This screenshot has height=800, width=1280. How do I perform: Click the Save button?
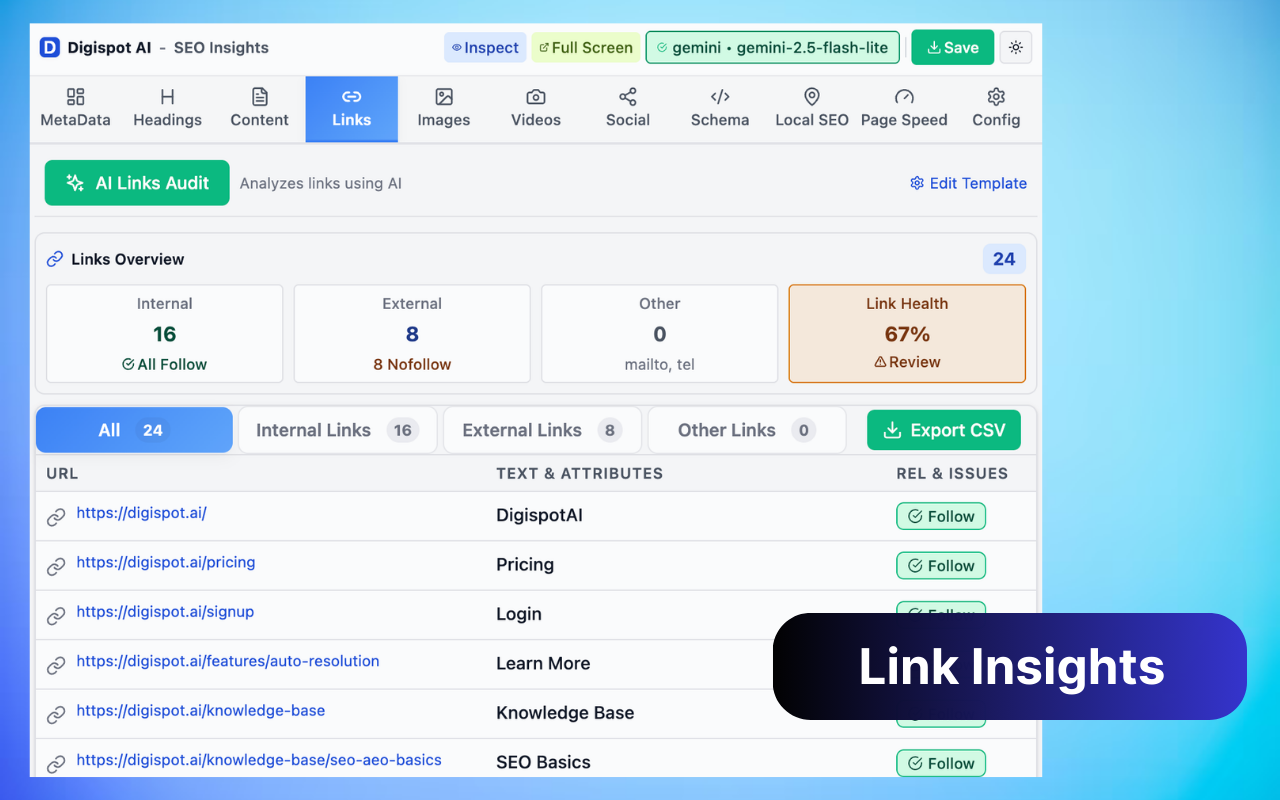952,47
